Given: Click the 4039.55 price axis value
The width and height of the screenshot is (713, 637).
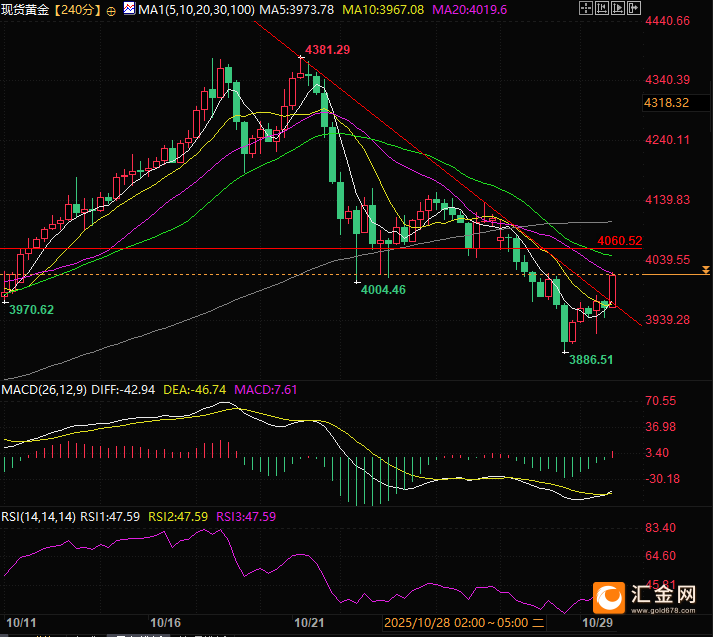Looking at the screenshot, I should [x=668, y=260].
